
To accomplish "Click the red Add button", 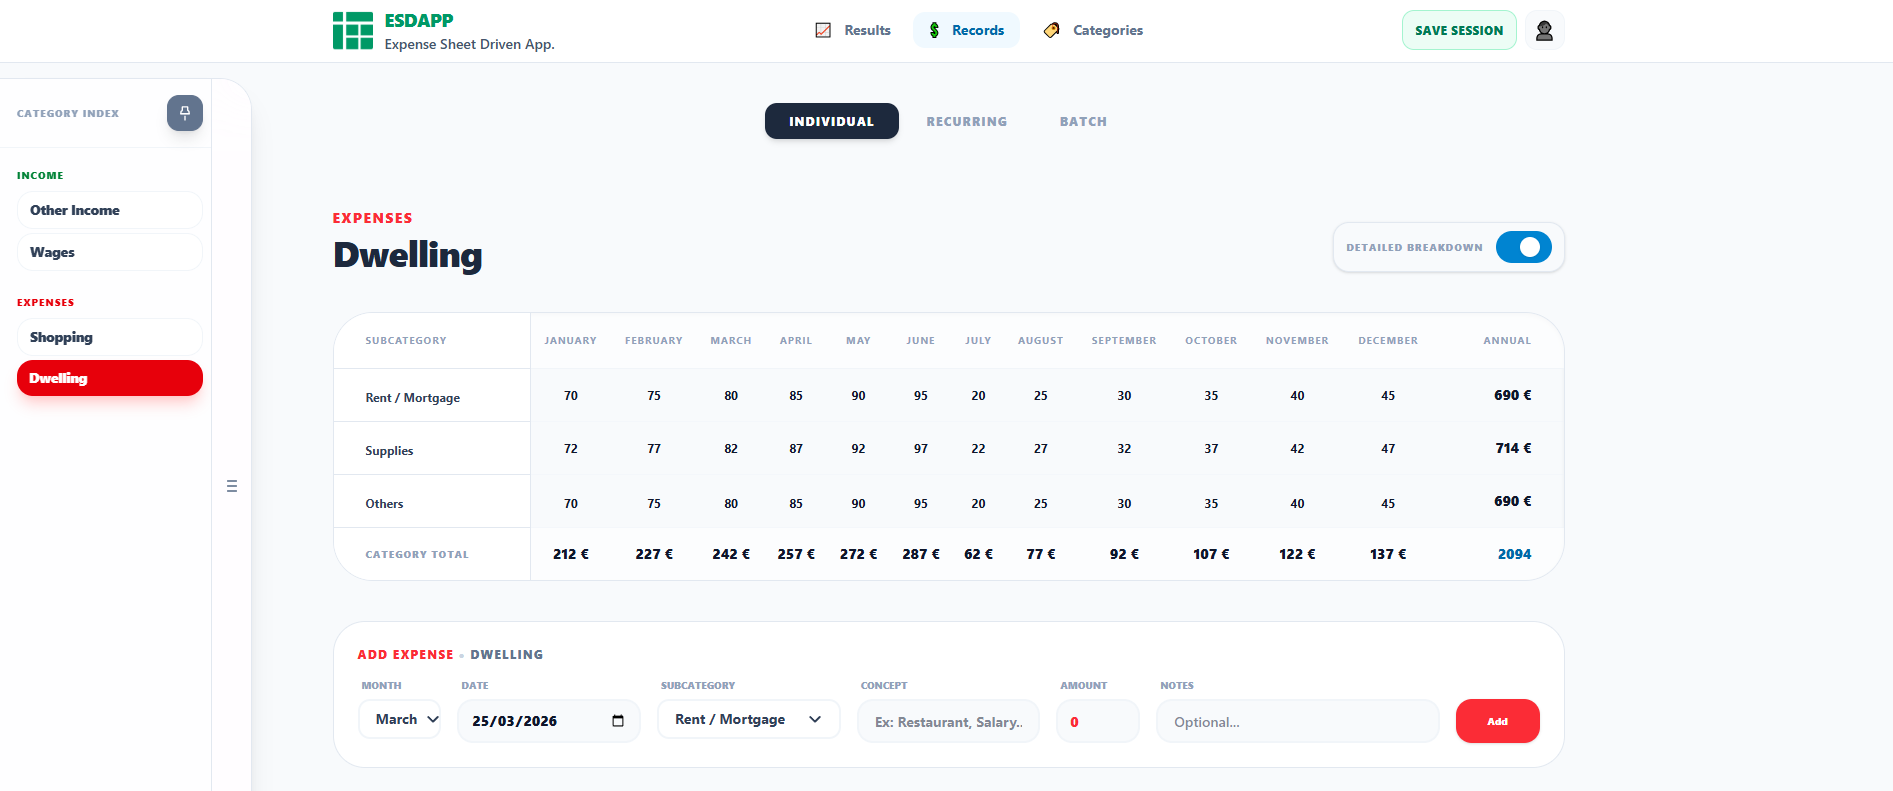I will click(1497, 721).
